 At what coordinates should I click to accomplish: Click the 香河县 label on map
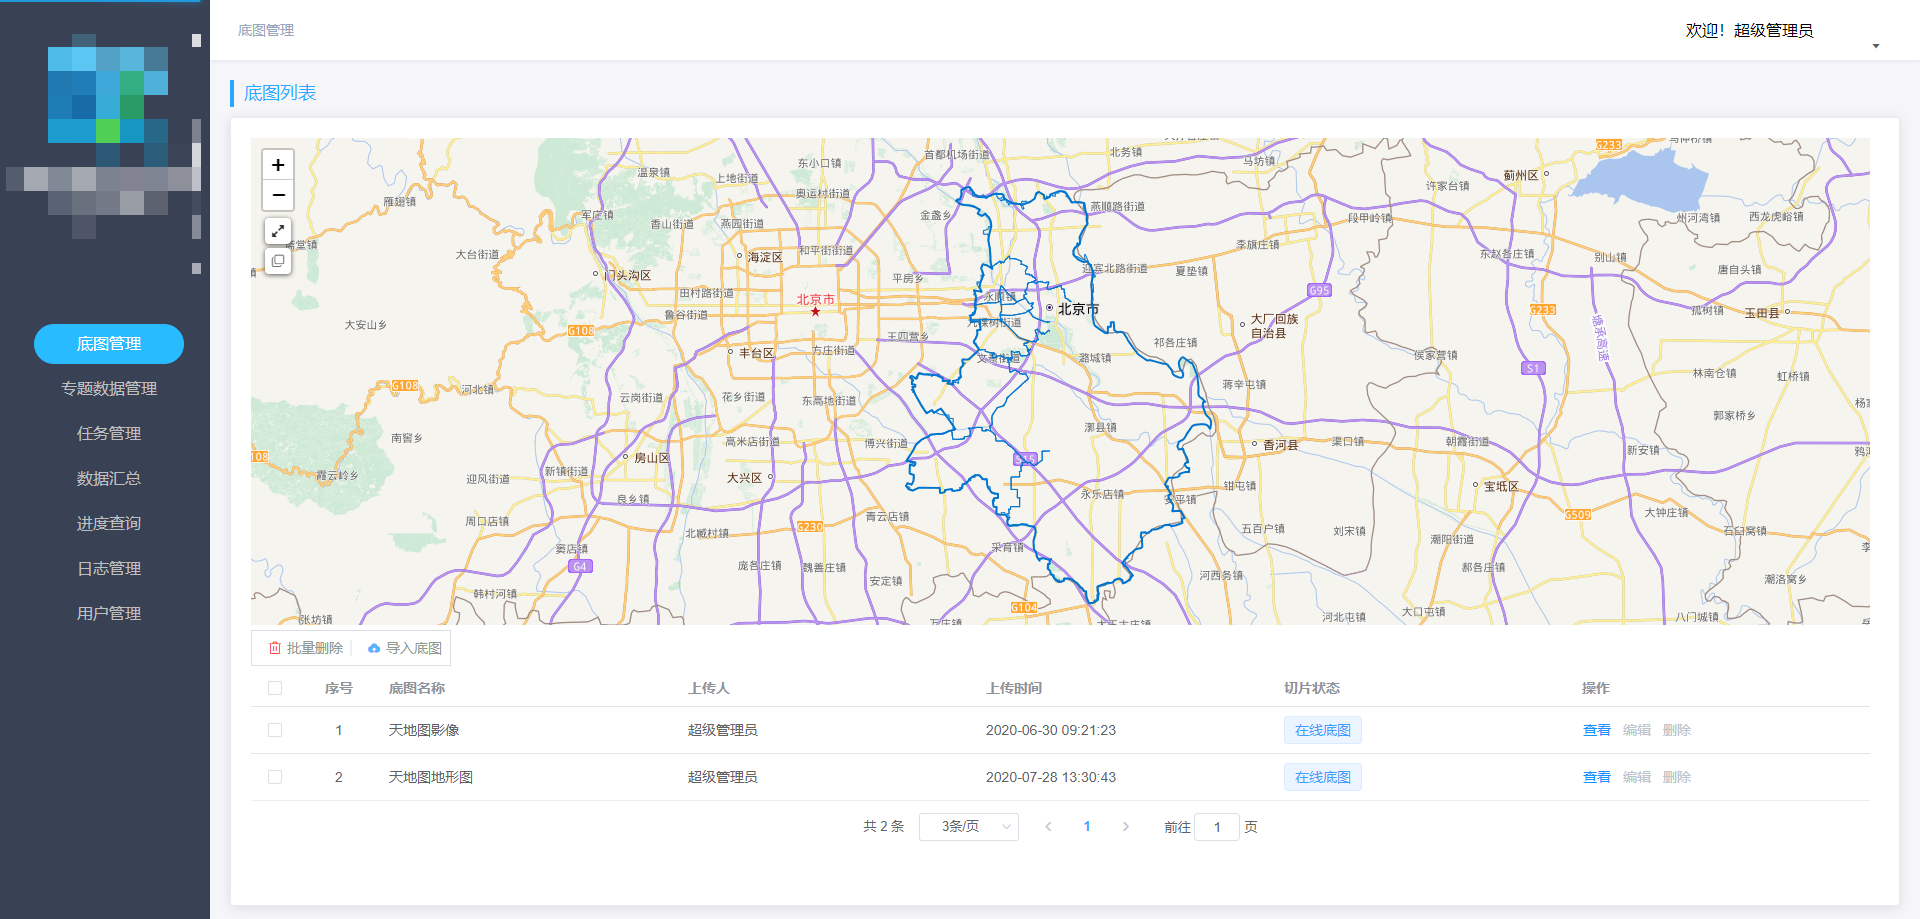coord(1280,445)
